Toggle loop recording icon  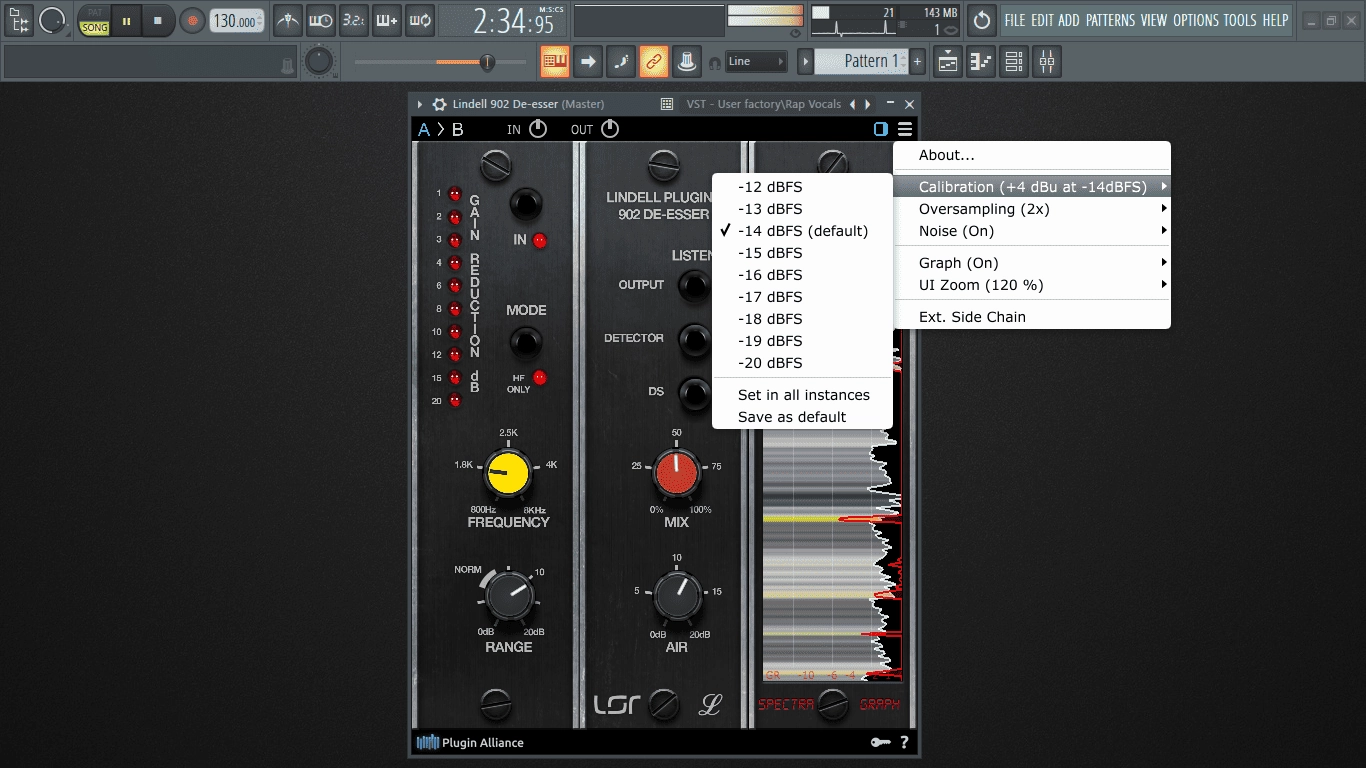pyautogui.click(x=419, y=20)
